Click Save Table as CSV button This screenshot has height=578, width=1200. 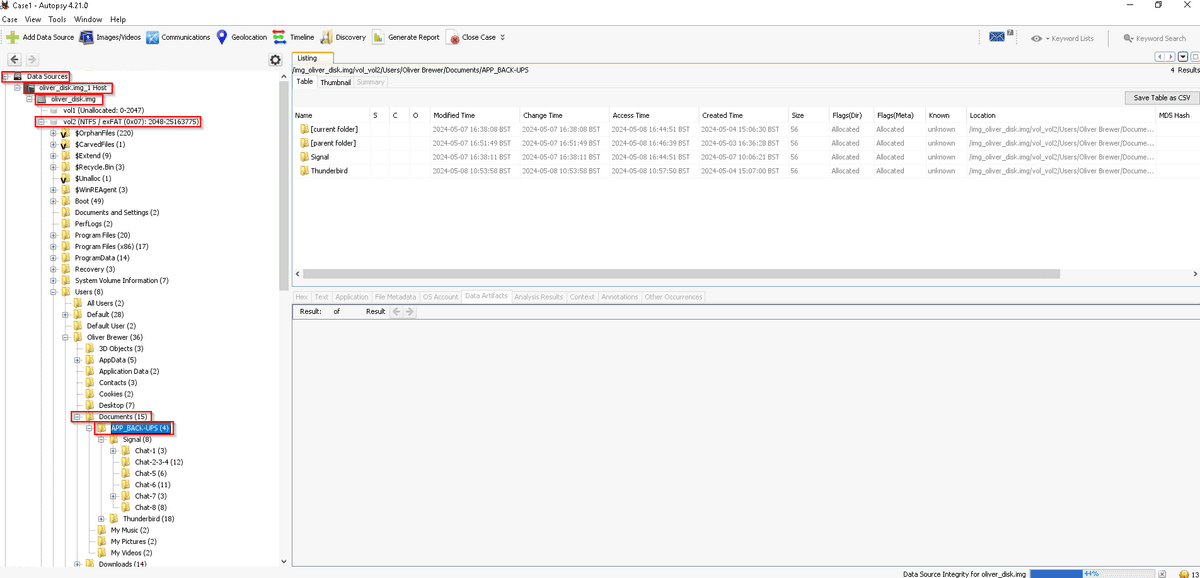(1161, 97)
